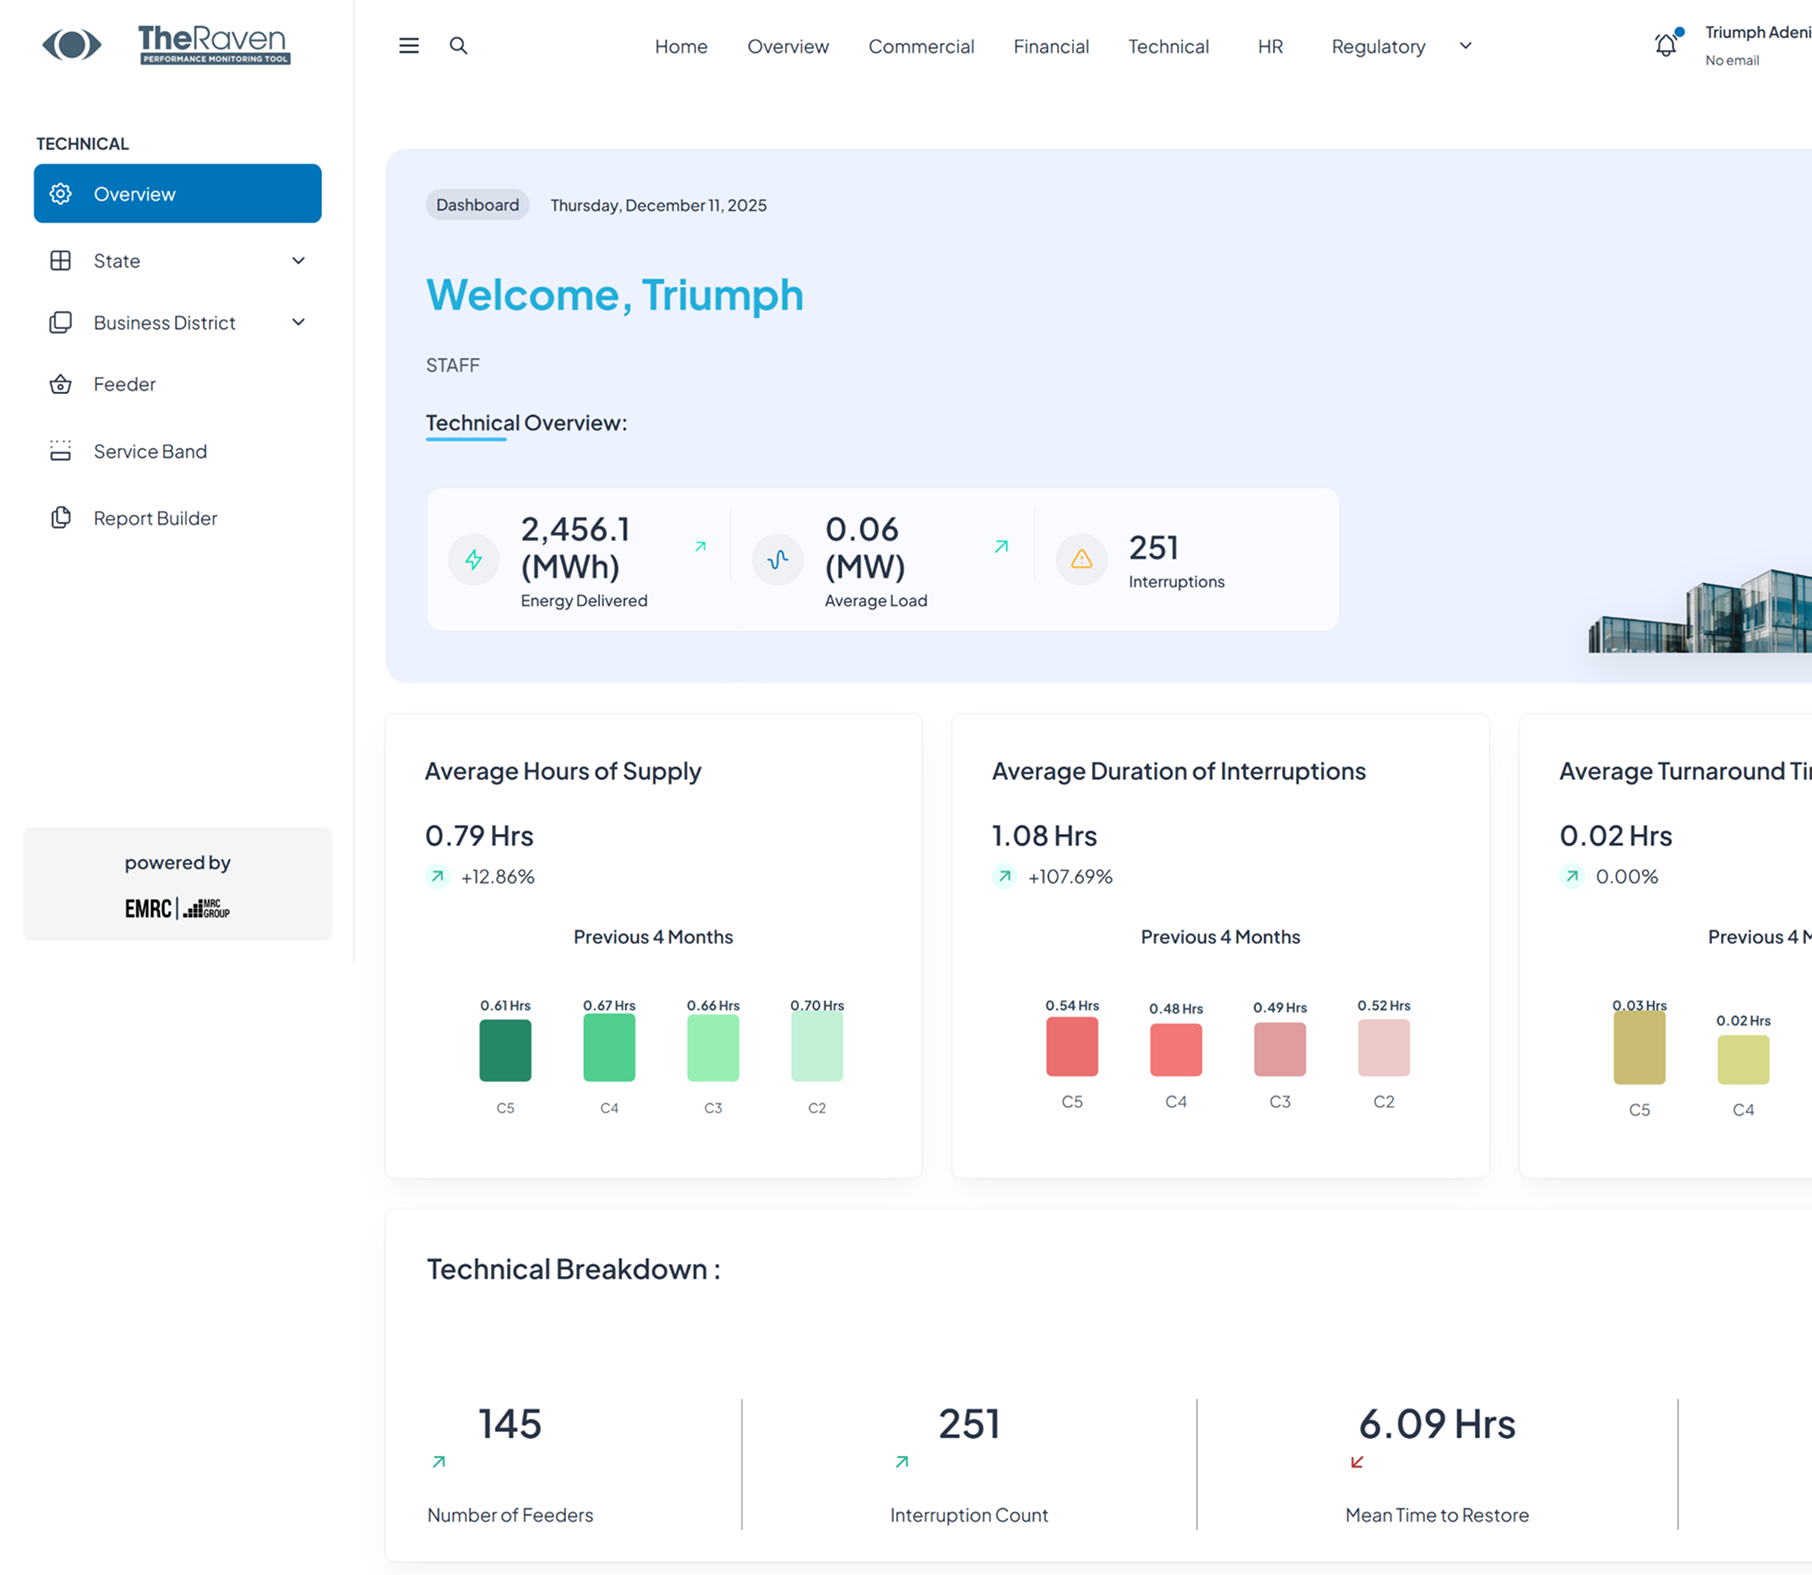The width and height of the screenshot is (1812, 1575).
Task: Click the C4 0.48 Hrs interruptions bar
Action: pos(1176,1050)
